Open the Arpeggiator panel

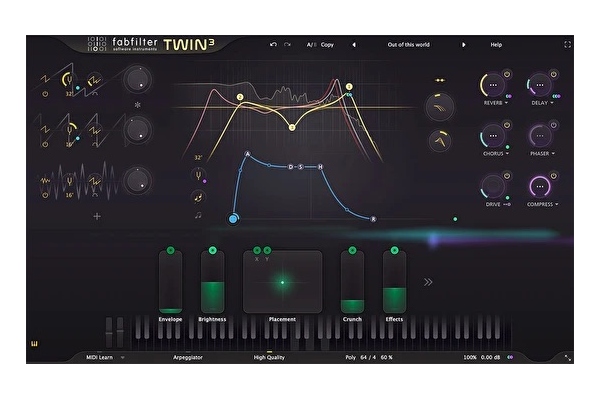coord(188,357)
